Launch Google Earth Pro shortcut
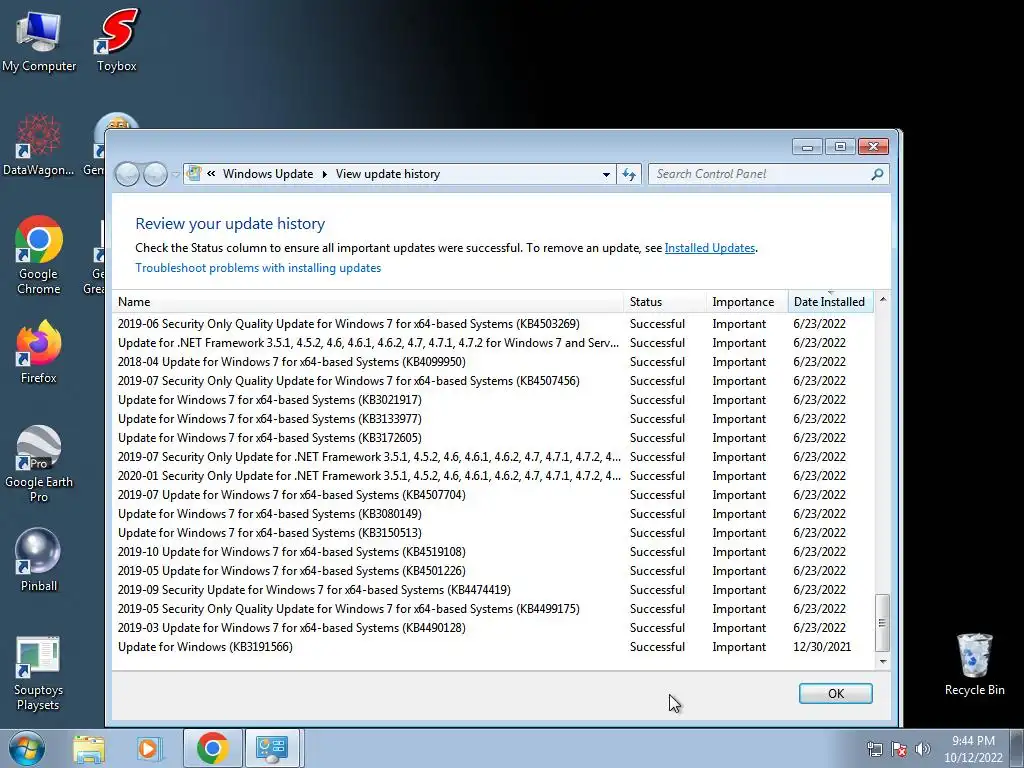 (x=39, y=464)
